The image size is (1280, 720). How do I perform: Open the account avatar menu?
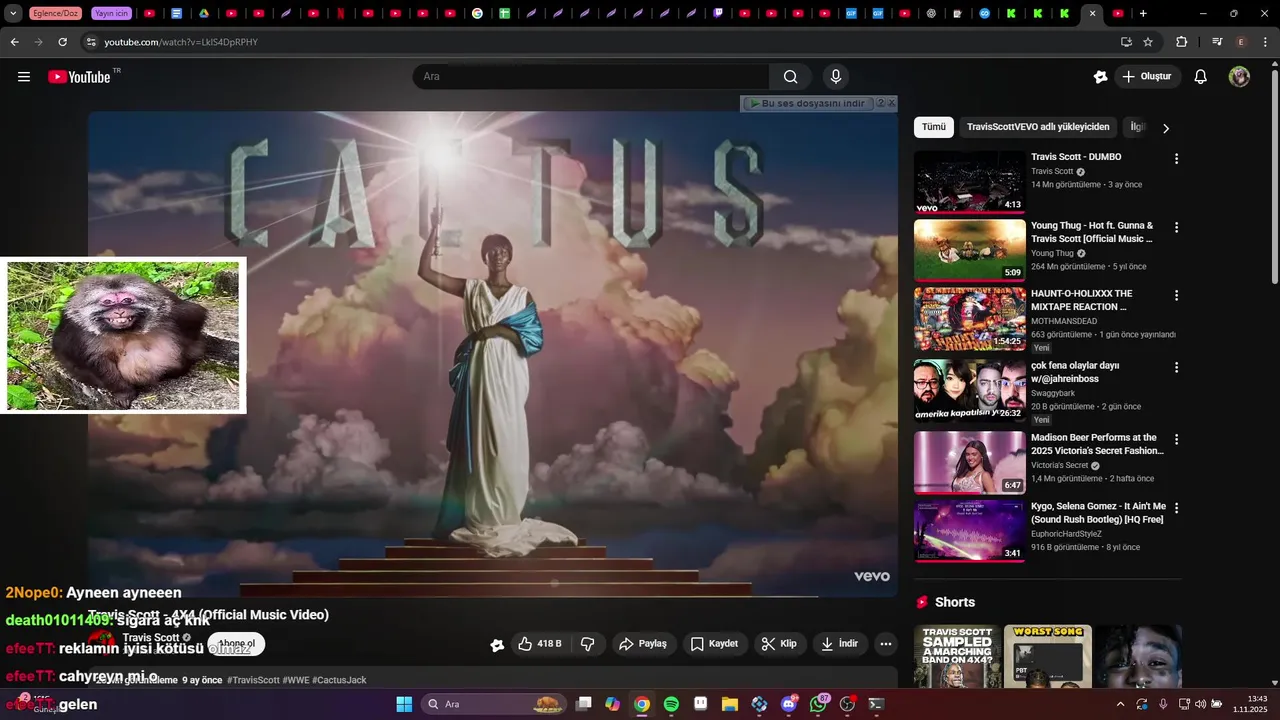(1239, 77)
